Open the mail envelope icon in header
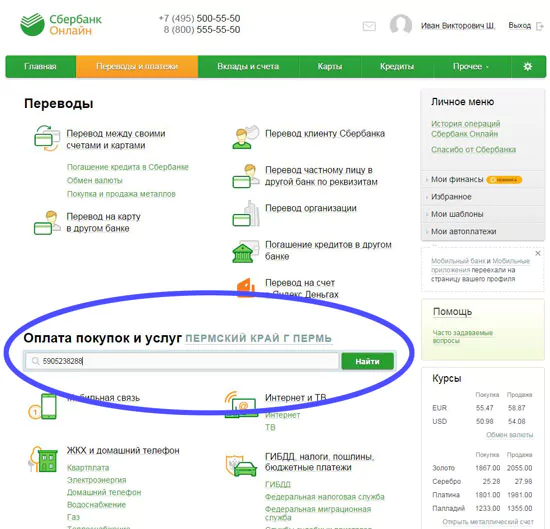Viewport: 550px width, 529px height. coord(369,26)
